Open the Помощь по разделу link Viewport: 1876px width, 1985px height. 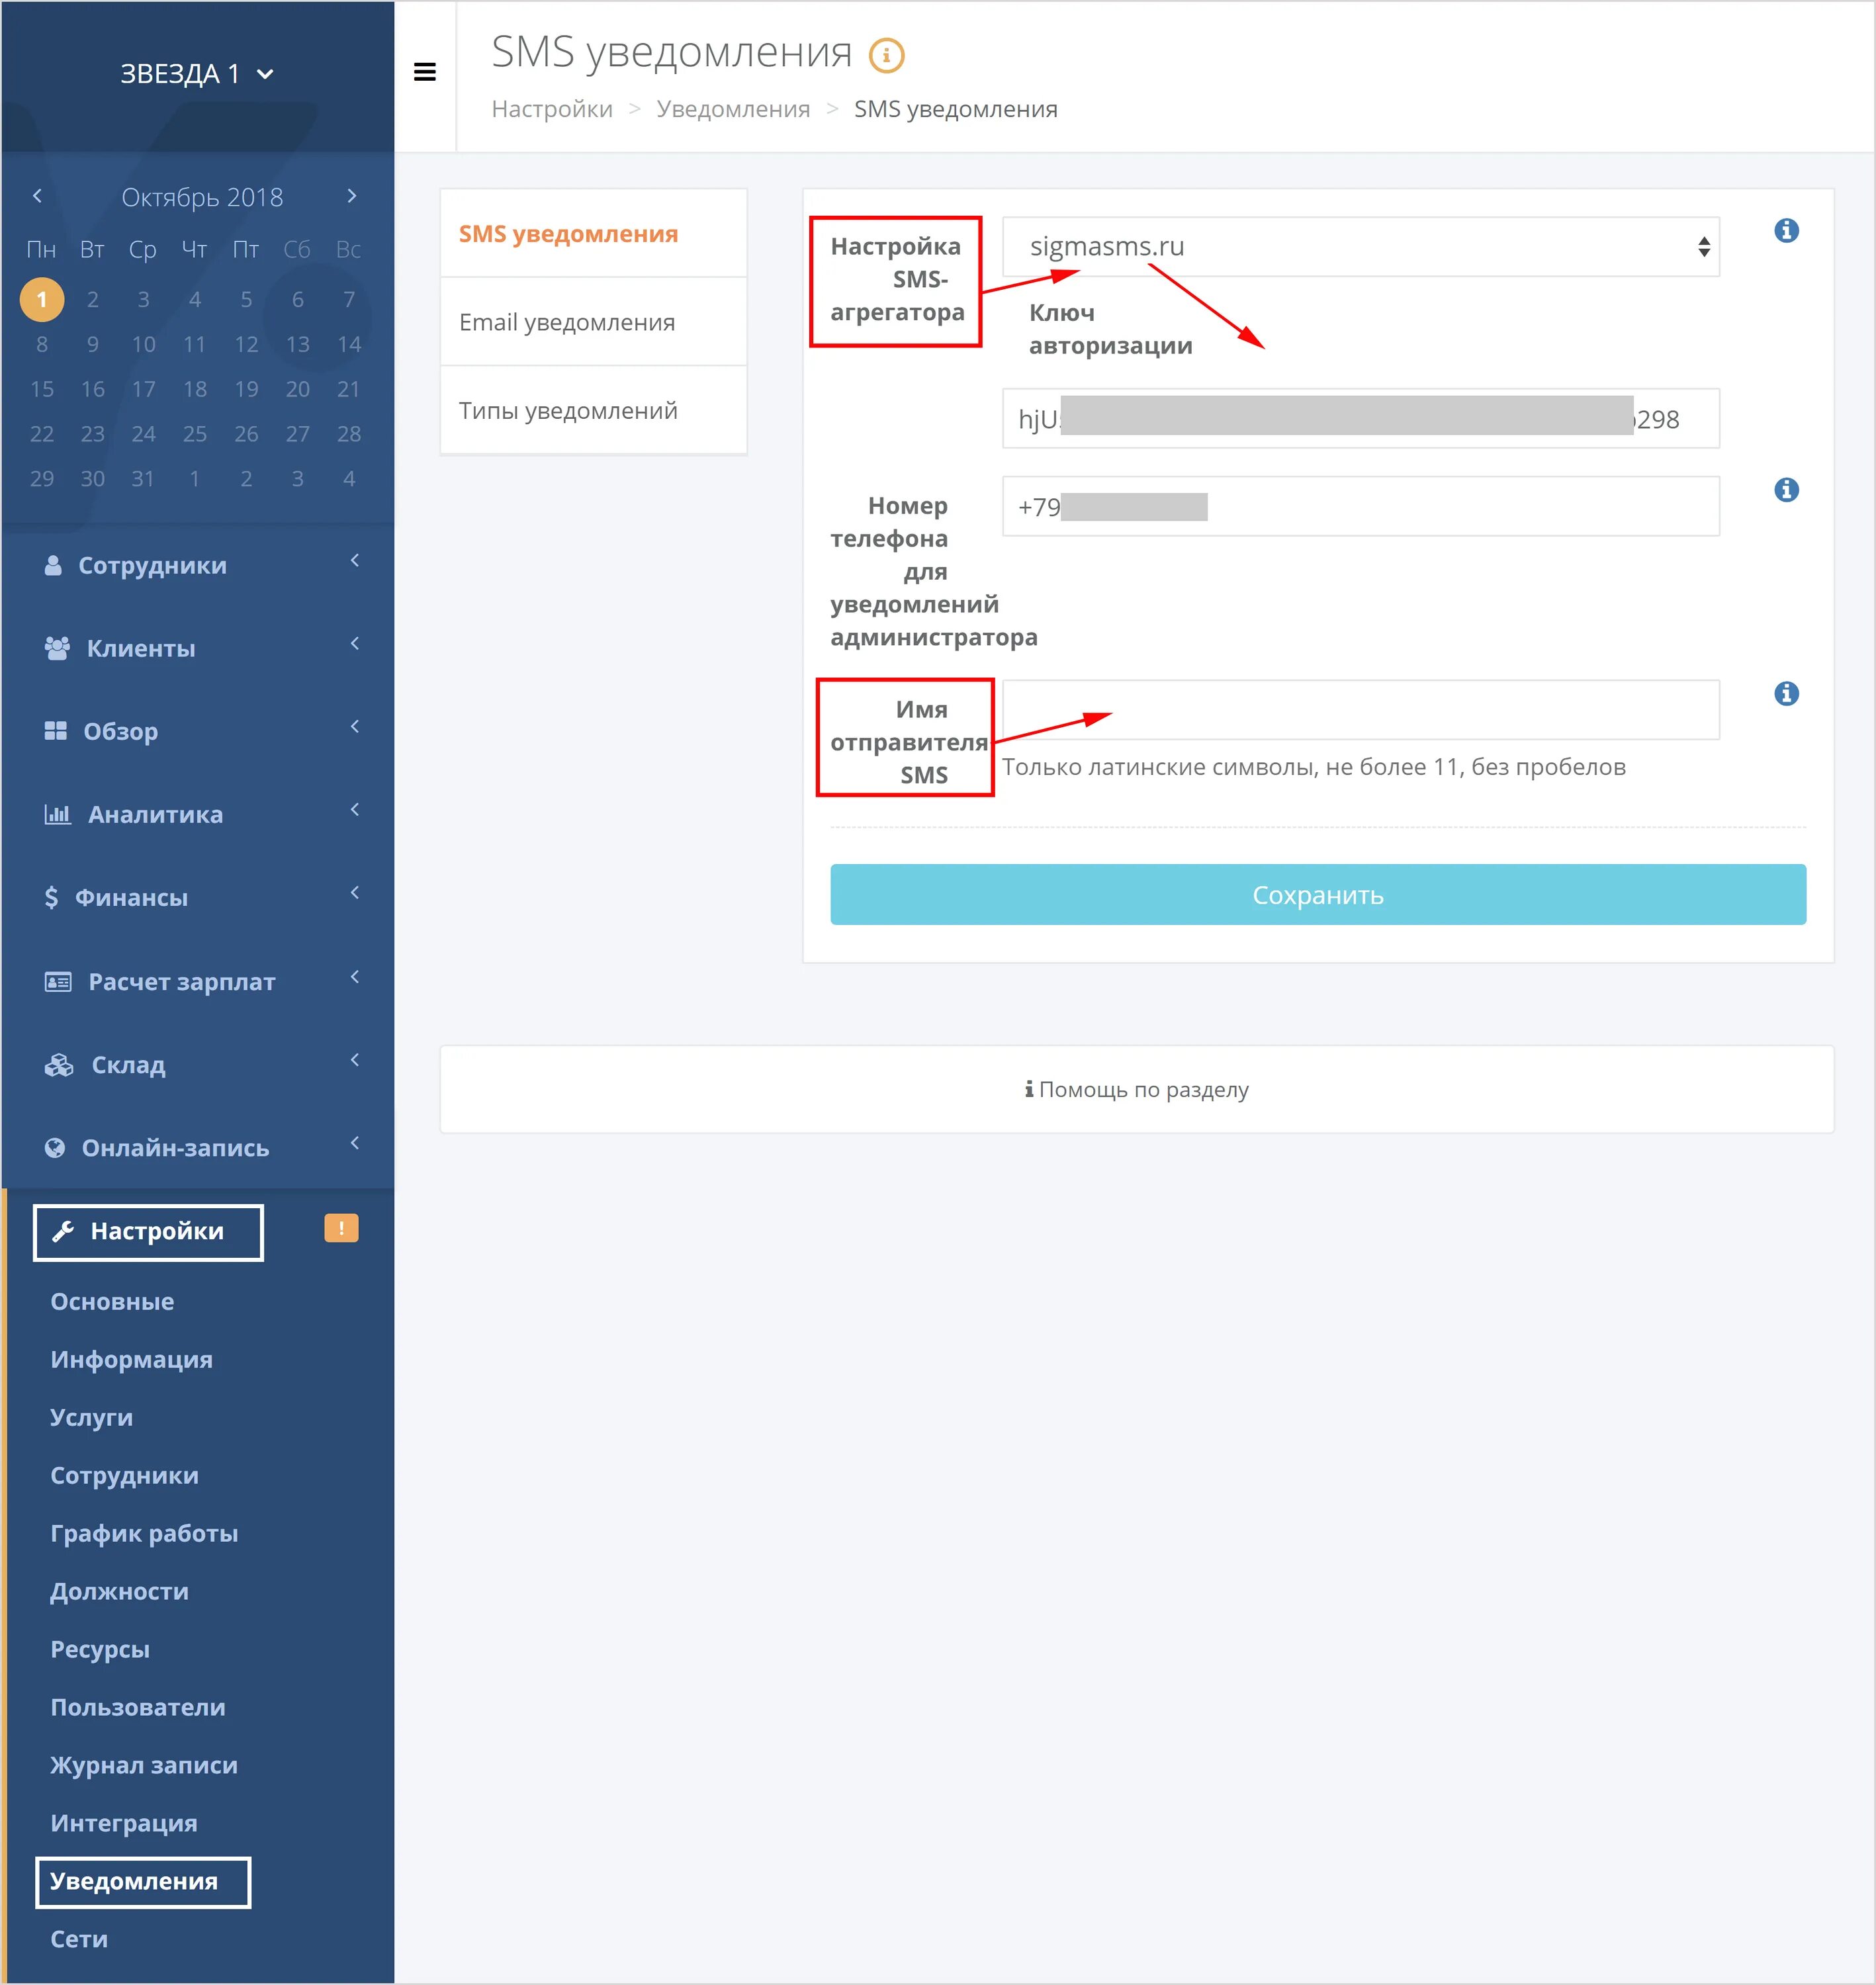[1137, 1089]
